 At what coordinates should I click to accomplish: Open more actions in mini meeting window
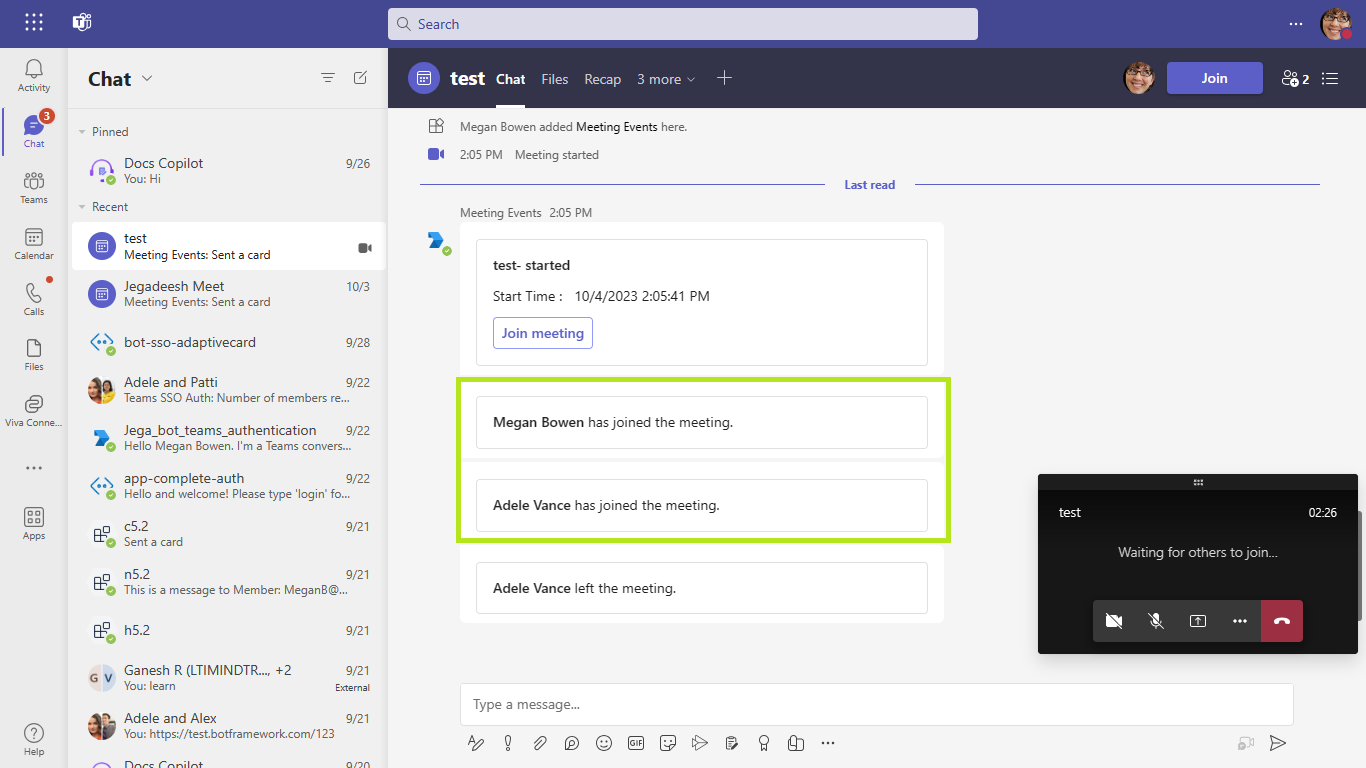pyautogui.click(x=1240, y=621)
